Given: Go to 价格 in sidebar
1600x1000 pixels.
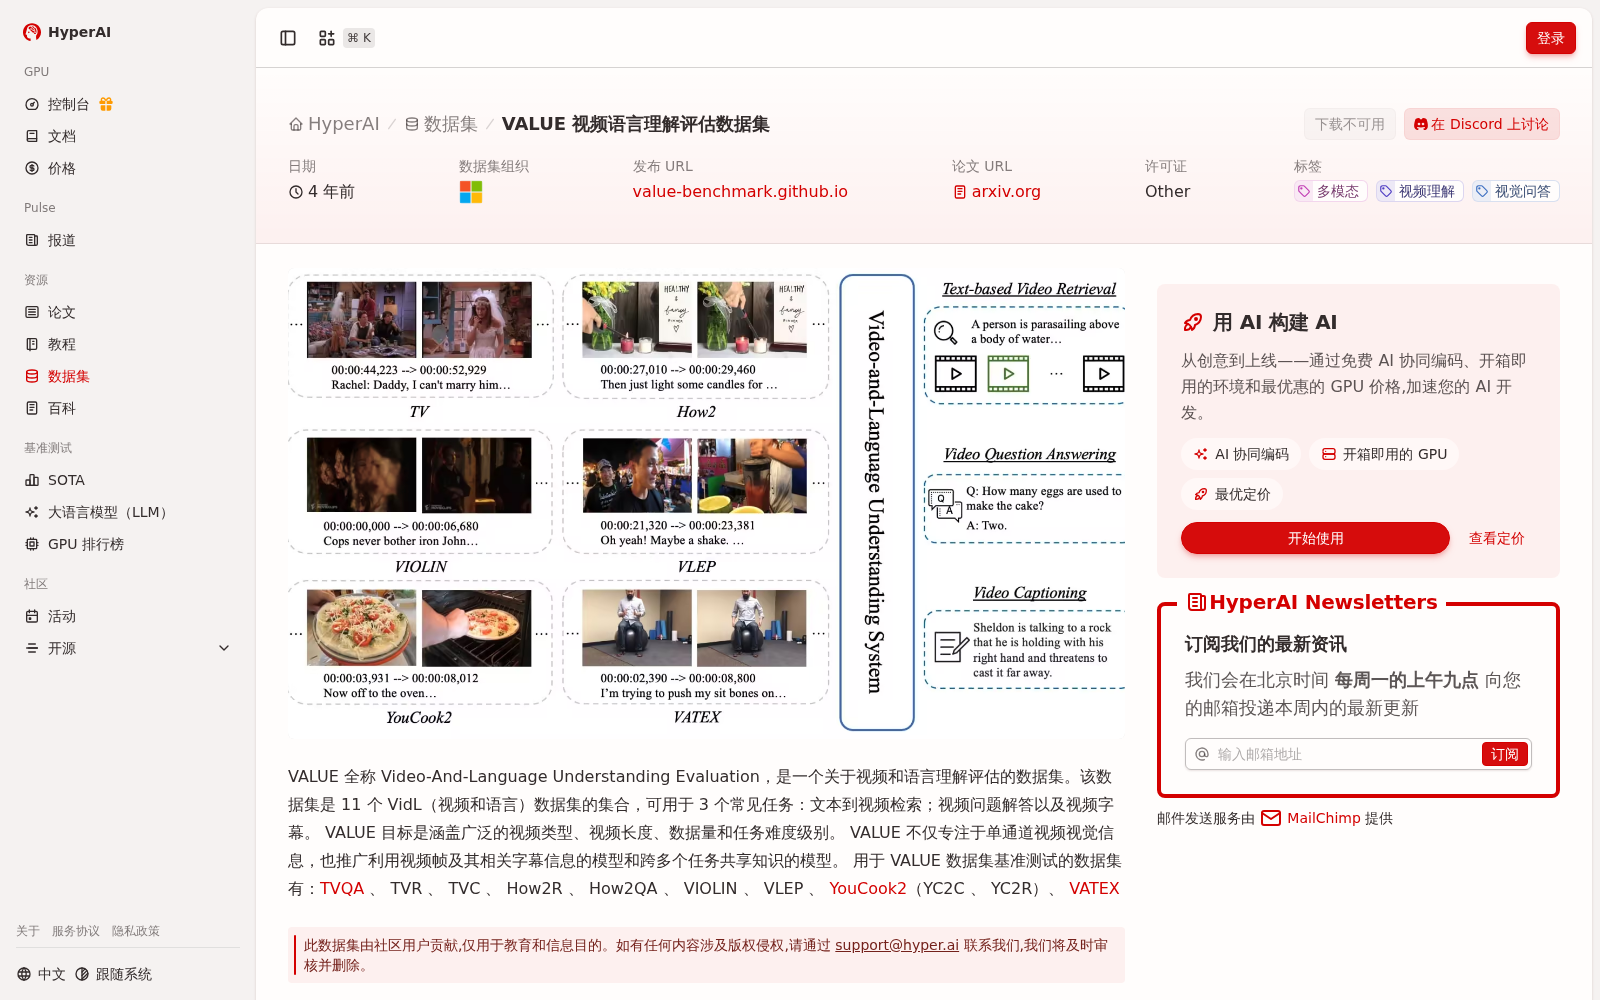Looking at the screenshot, I should [x=128, y=168].
